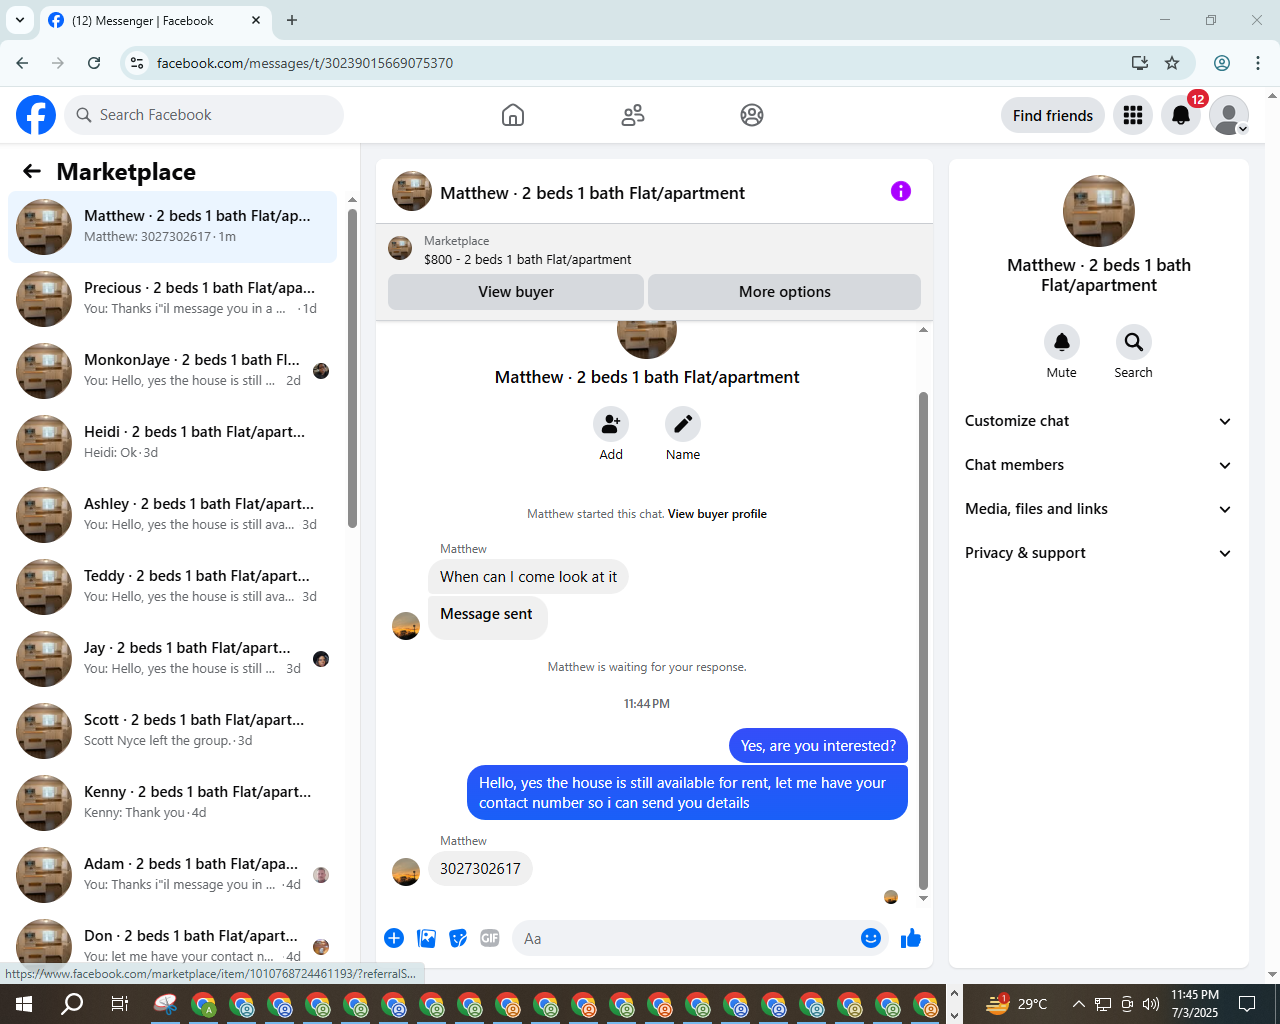Image resolution: width=1280 pixels, height=1024 pixels.
Task: Open Heidi conversation in the list
Action: (x=173, y=443)
